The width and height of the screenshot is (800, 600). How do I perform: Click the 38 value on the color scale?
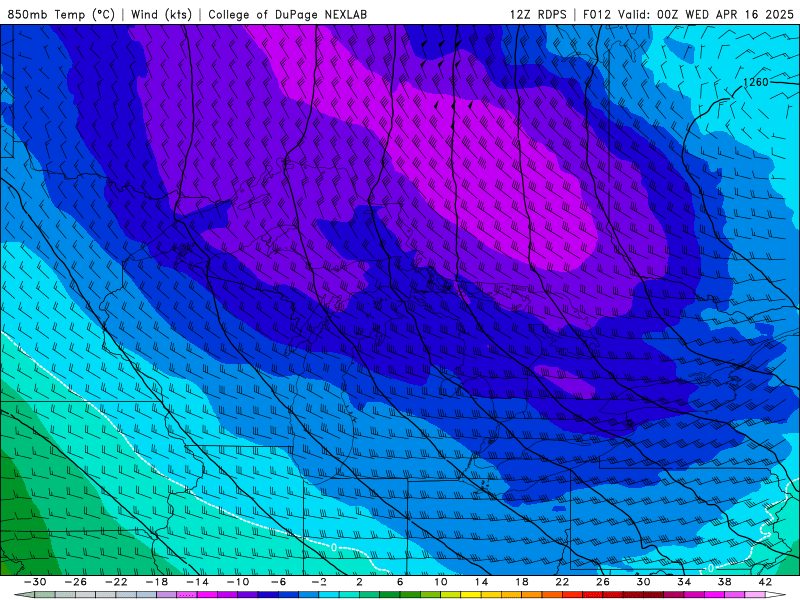724,582
